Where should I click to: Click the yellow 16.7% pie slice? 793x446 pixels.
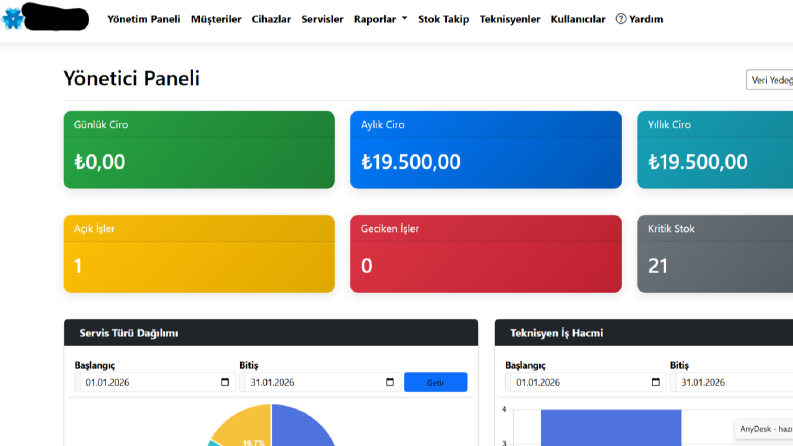246,427
